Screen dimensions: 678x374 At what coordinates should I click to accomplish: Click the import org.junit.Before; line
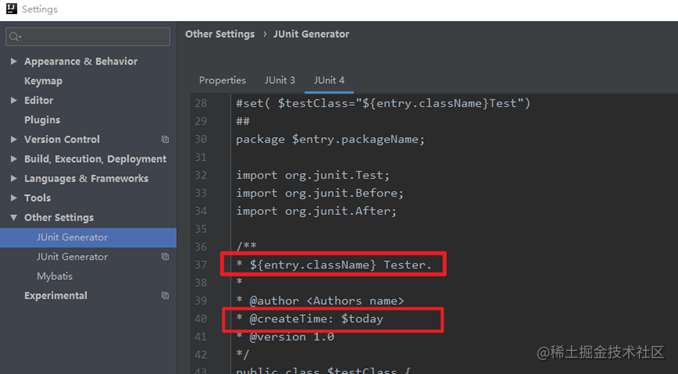point(320,193)
